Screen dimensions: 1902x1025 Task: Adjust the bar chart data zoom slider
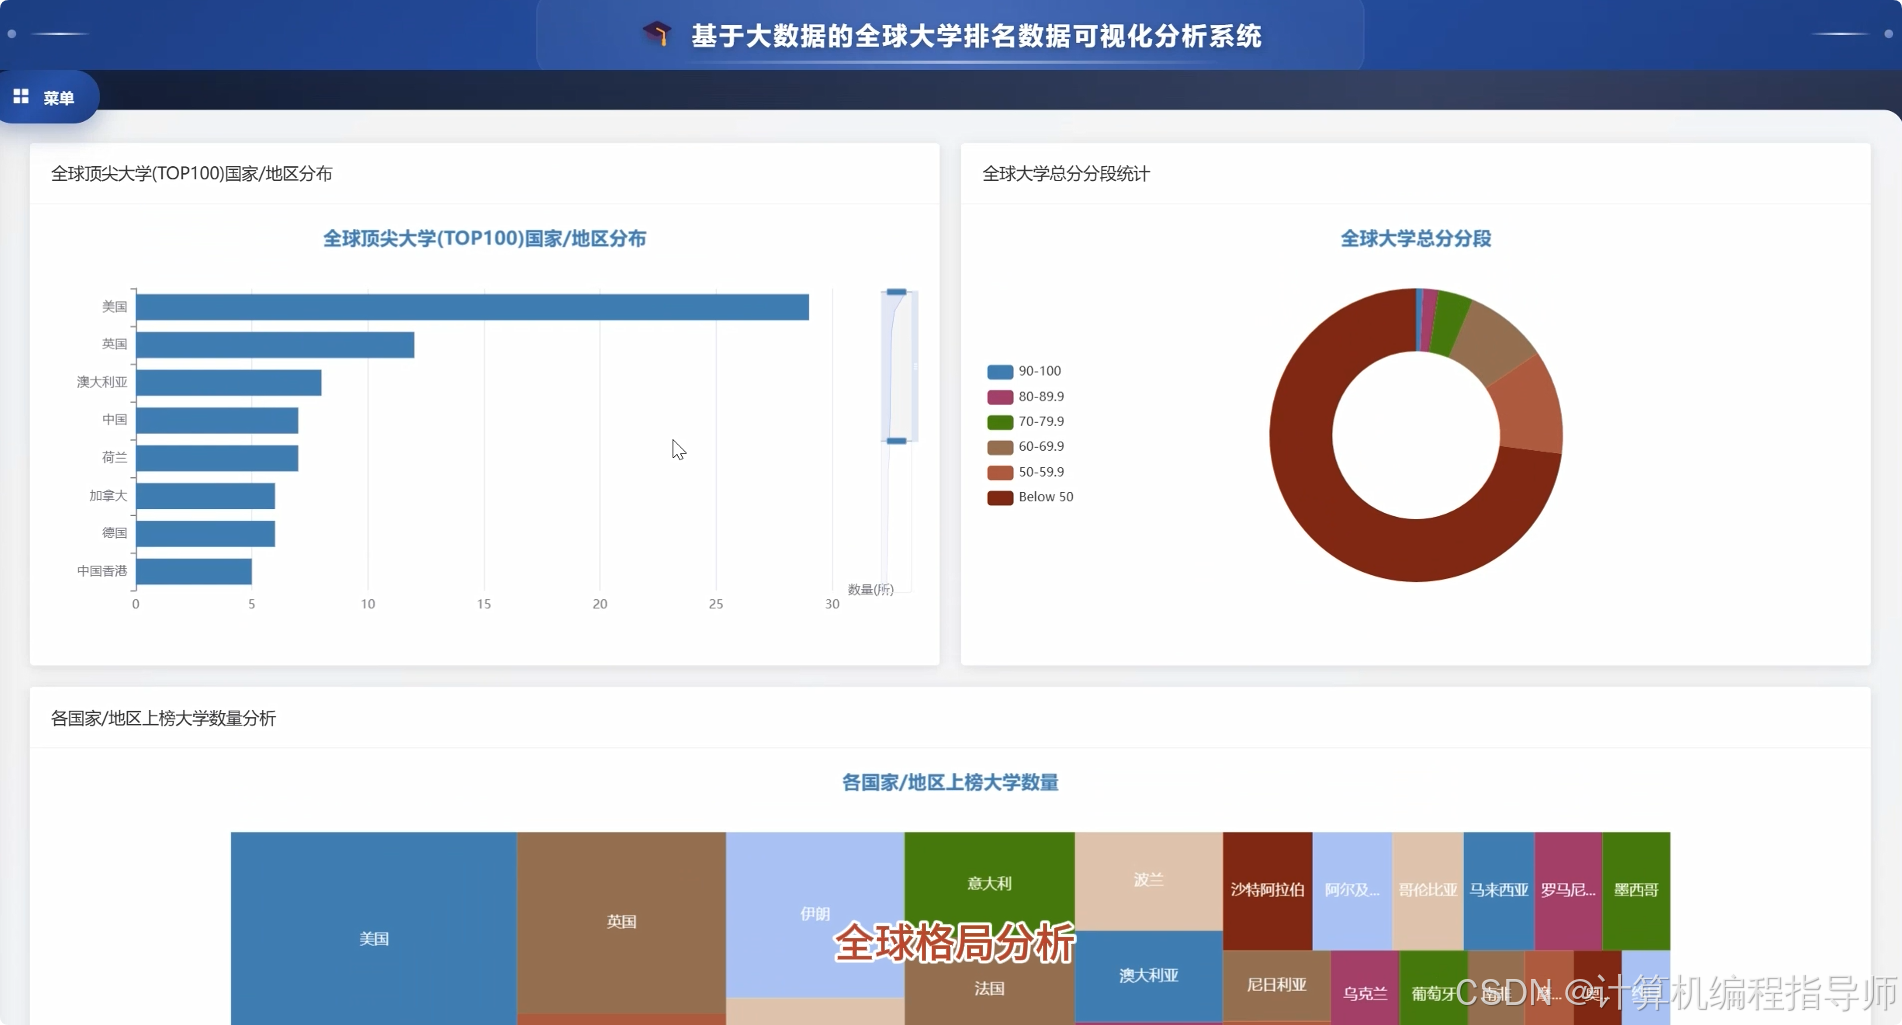tap(898, 367)
